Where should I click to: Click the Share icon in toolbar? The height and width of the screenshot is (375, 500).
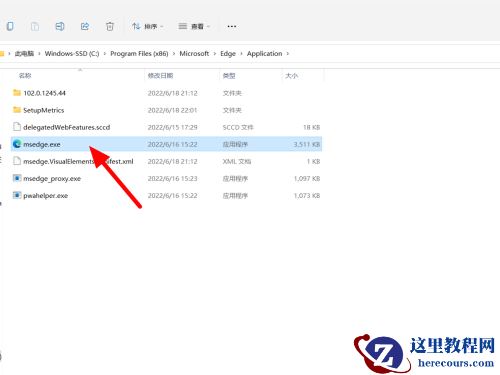click(85, 26)
